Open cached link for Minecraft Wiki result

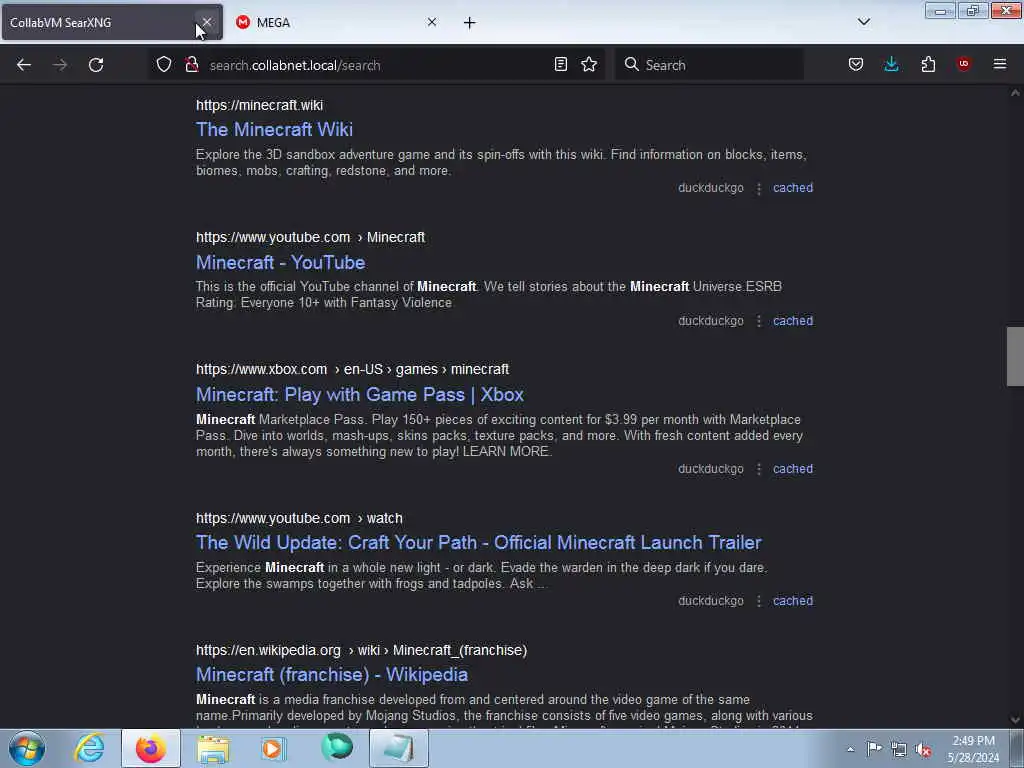pos(793,188)
